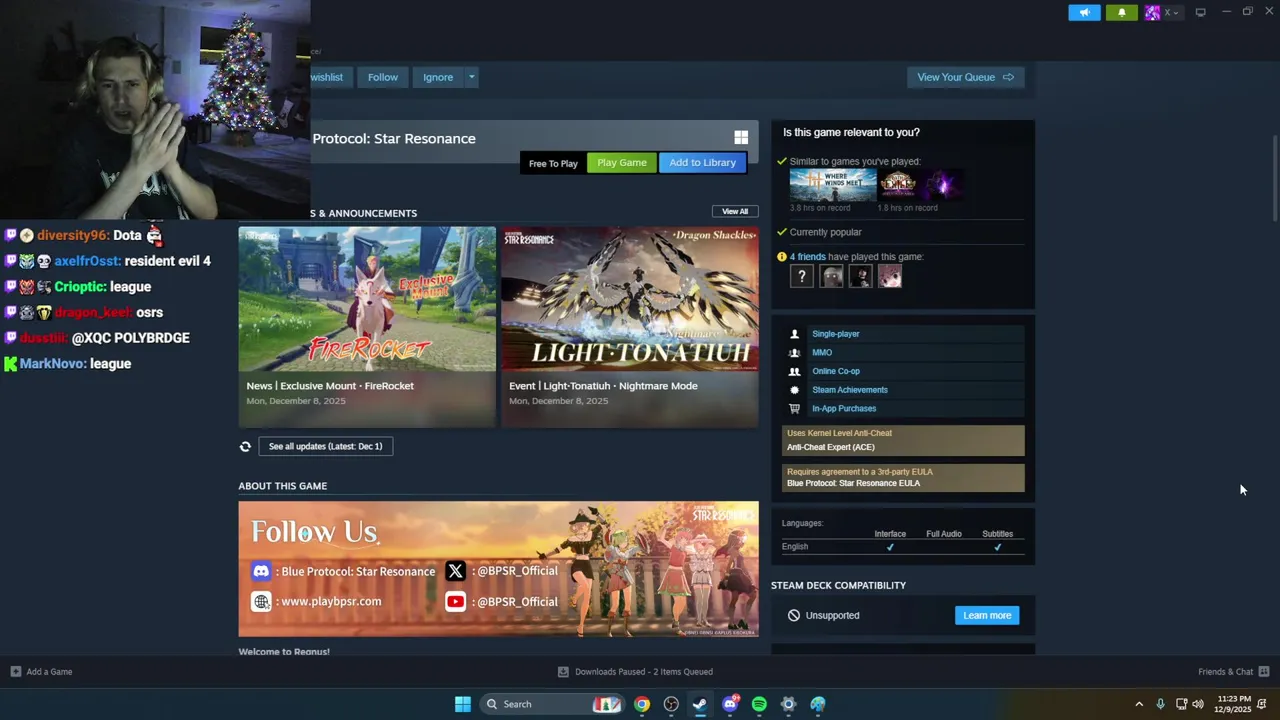Click the refresh updates icon
This screenshot has width=1280, height=720.
pos(245,446)
